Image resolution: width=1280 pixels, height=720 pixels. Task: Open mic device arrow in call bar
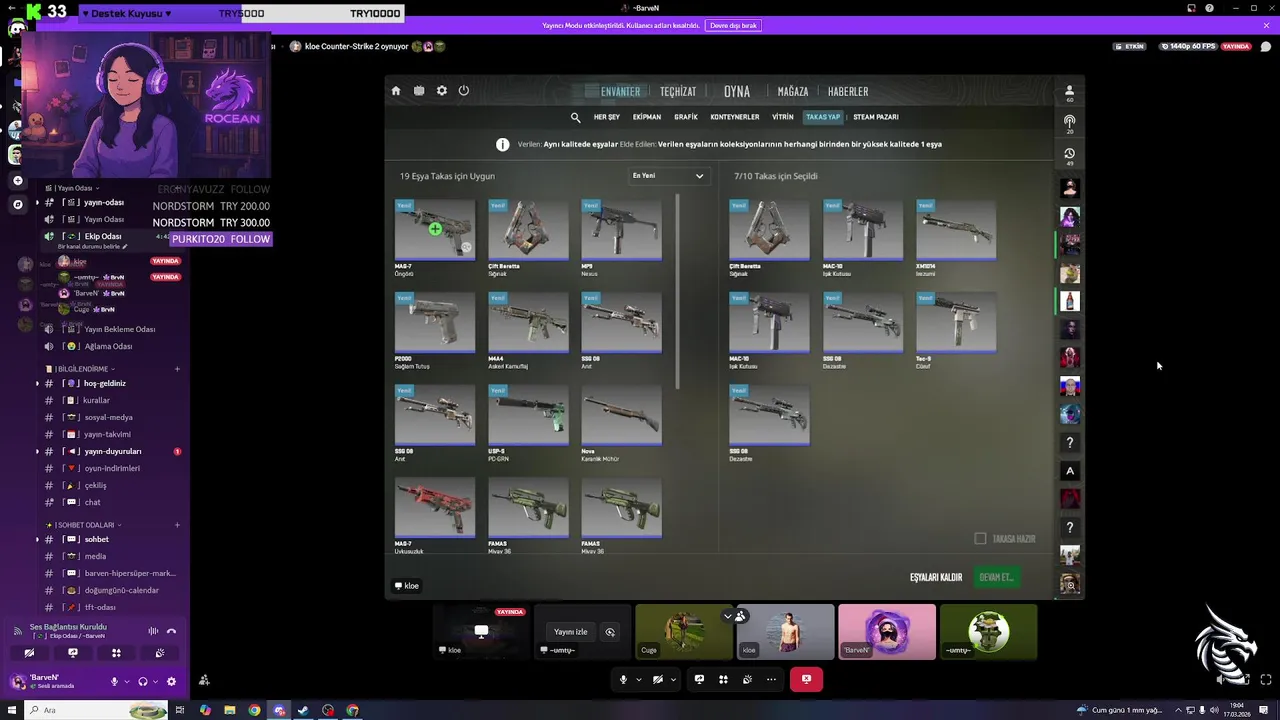coord(639,680)
